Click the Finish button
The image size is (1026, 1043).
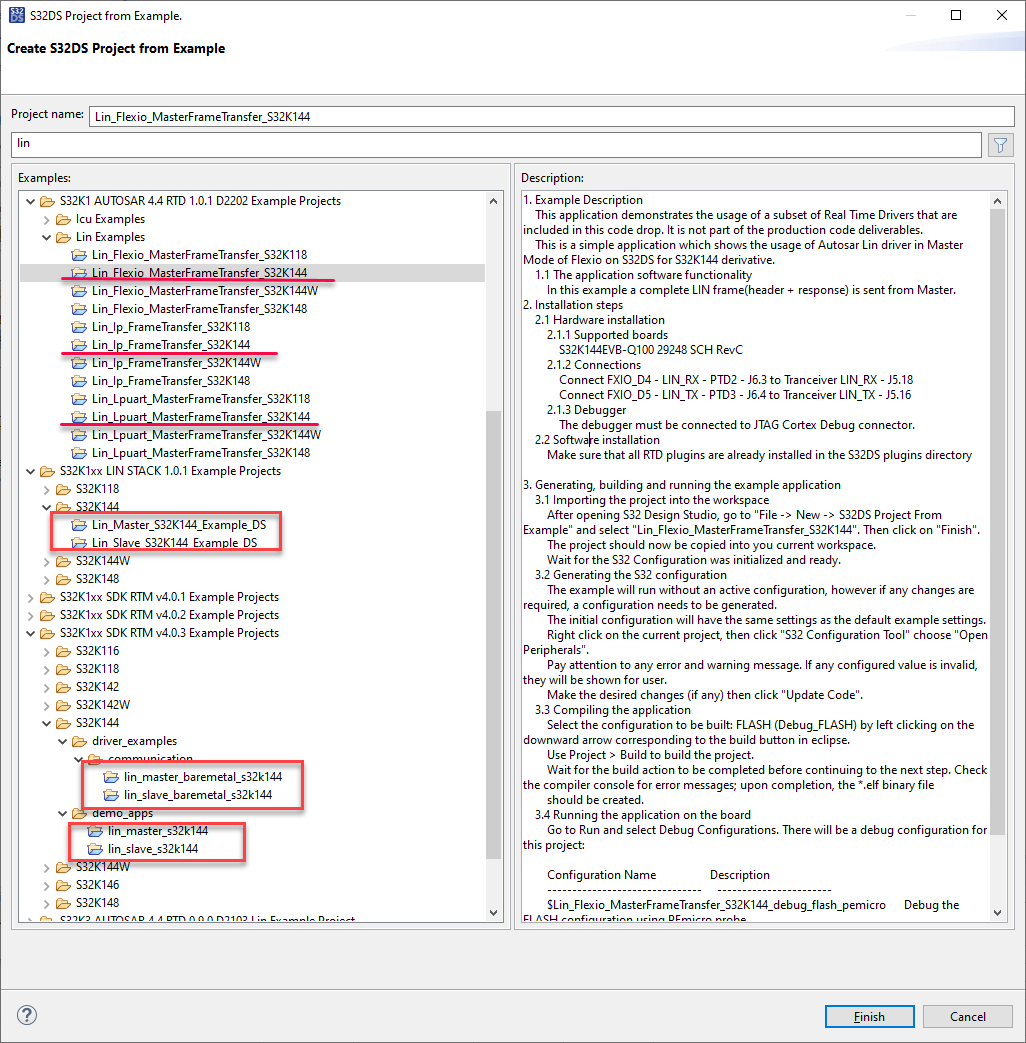pyautogui.click(x=869, y=1016)
